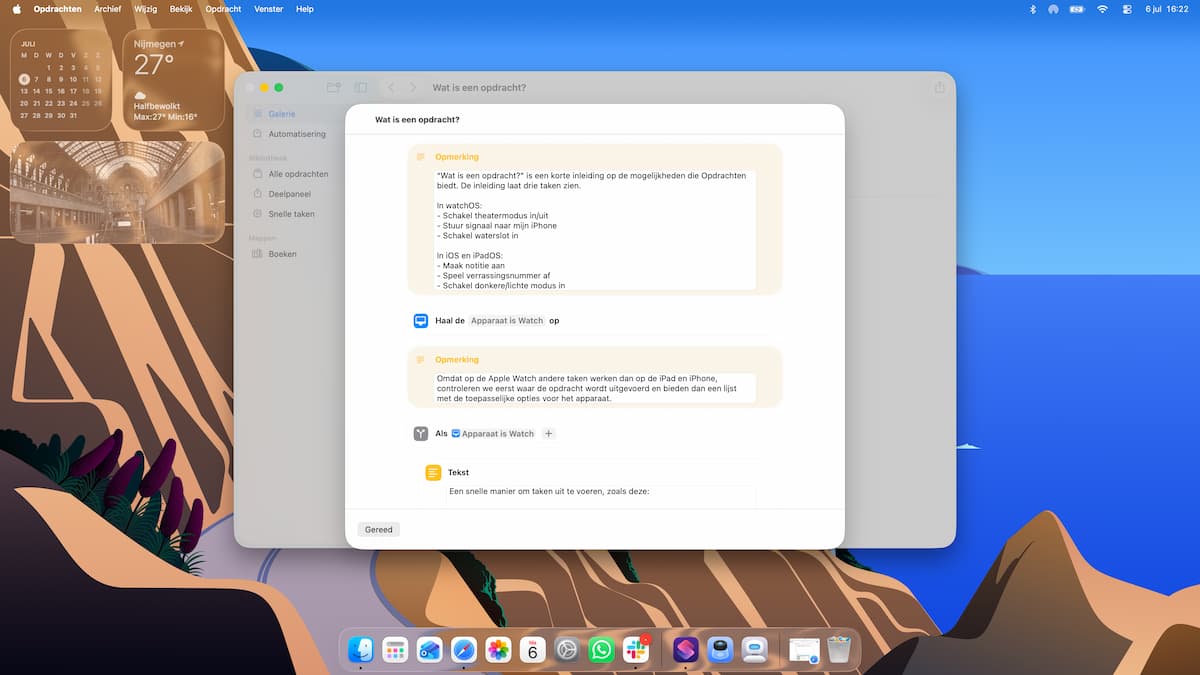Open the Wijzig menu
Image resolution: width=1200 pixels, height=675 pixels.
pos(144,9)
